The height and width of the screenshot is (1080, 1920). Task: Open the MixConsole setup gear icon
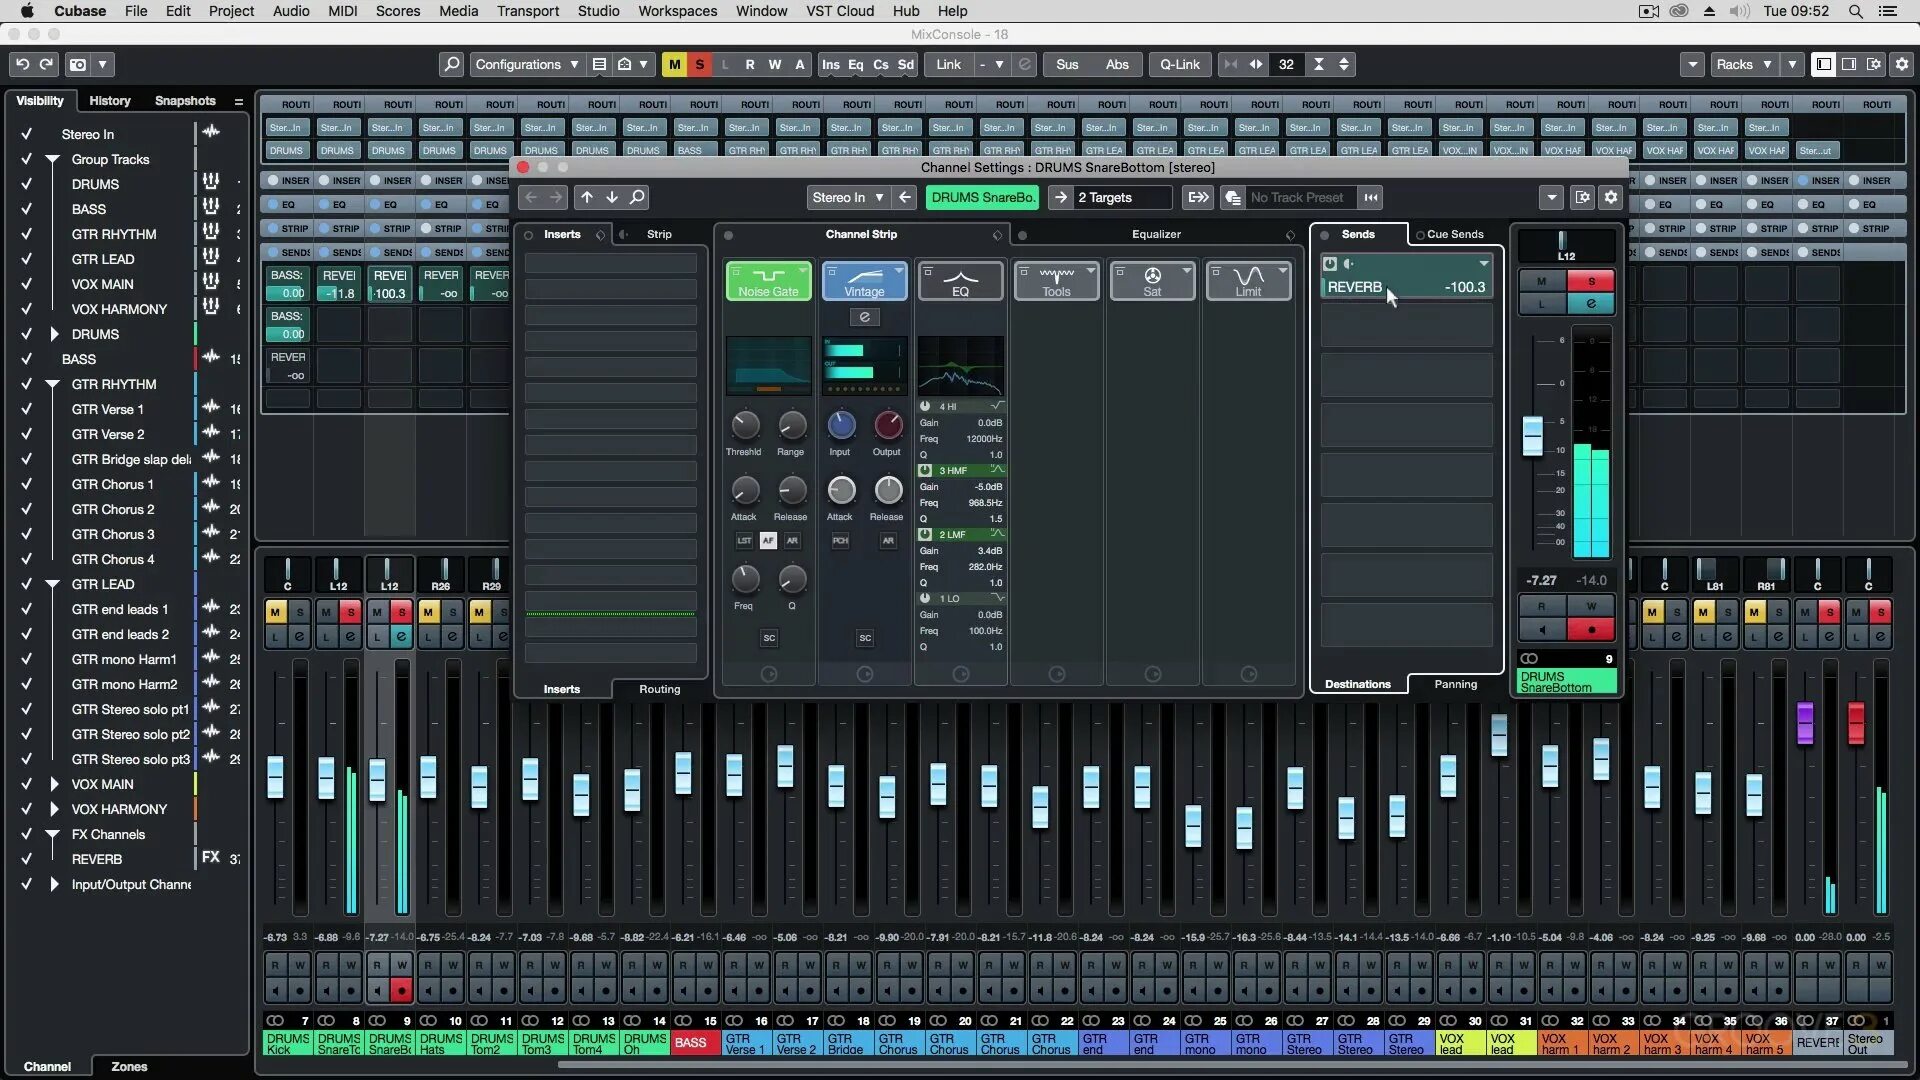pos(1901,64)
